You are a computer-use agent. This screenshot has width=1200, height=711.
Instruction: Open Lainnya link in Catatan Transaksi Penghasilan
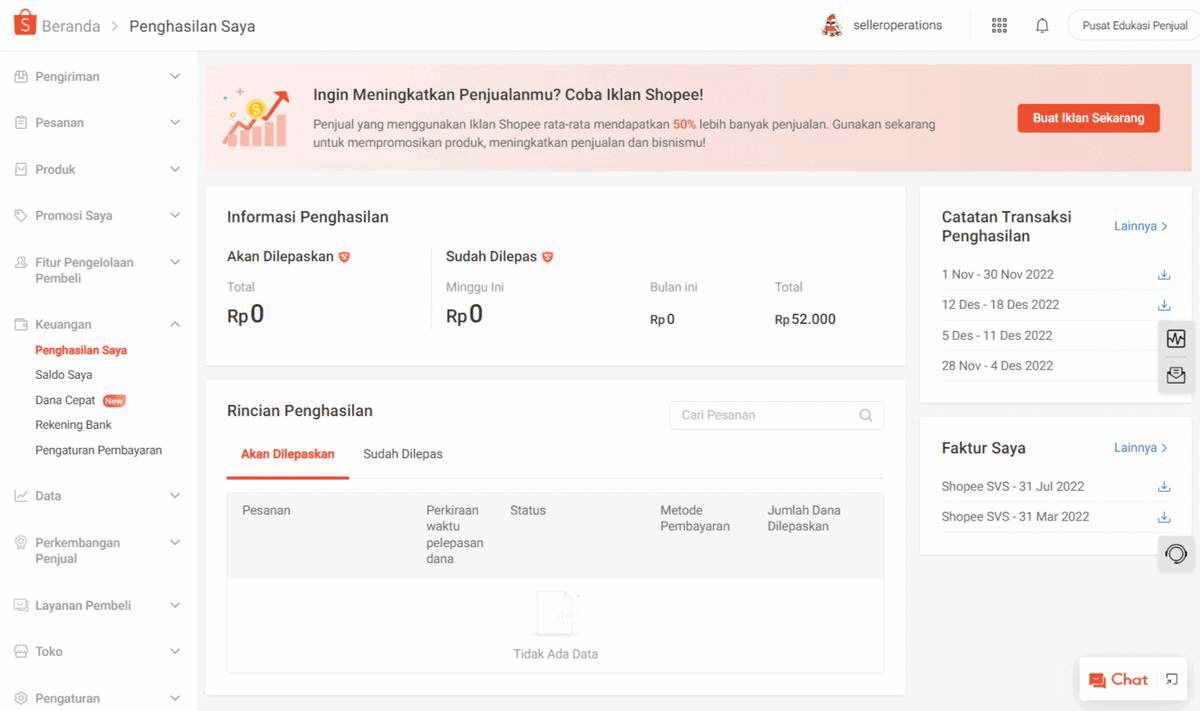(x=1140, y=226)
